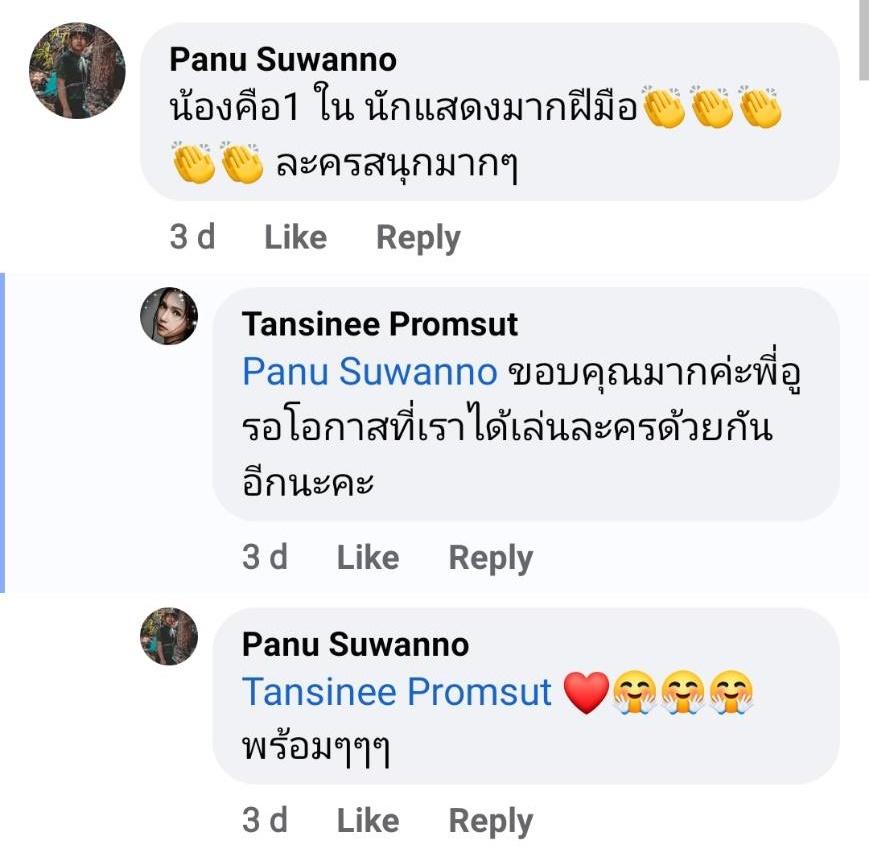869x851 pixels.
Task: Like Tansinee Promsut's reply
Action: click(x=368, y=558)
